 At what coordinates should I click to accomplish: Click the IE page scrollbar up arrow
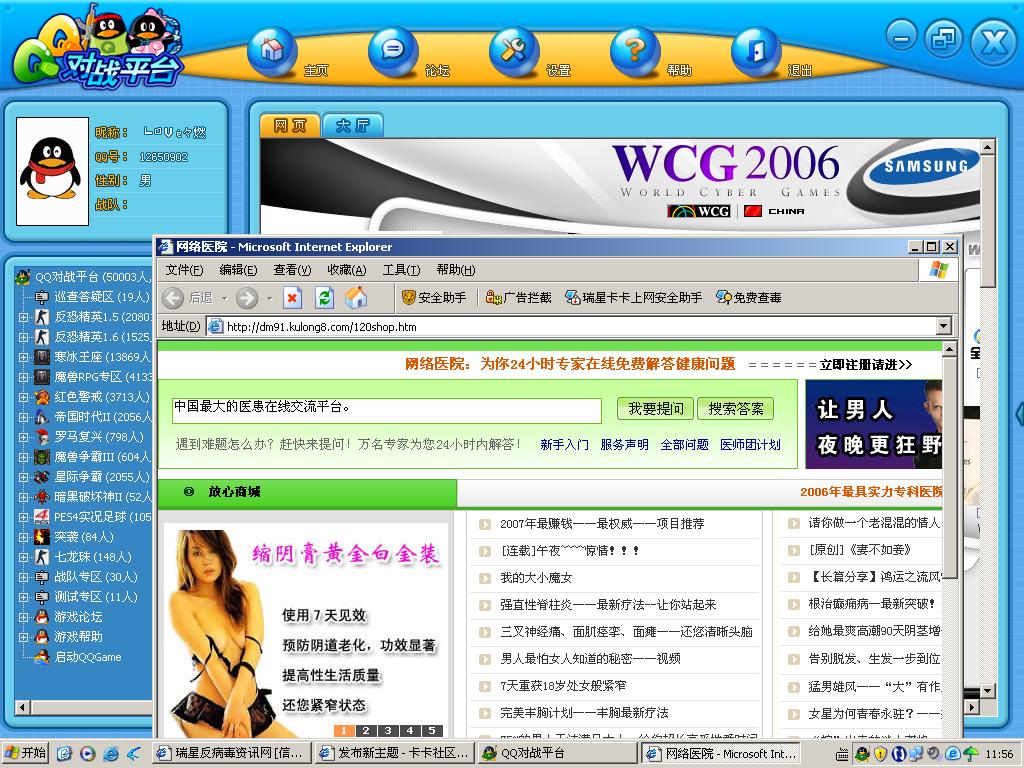[950, 349]
